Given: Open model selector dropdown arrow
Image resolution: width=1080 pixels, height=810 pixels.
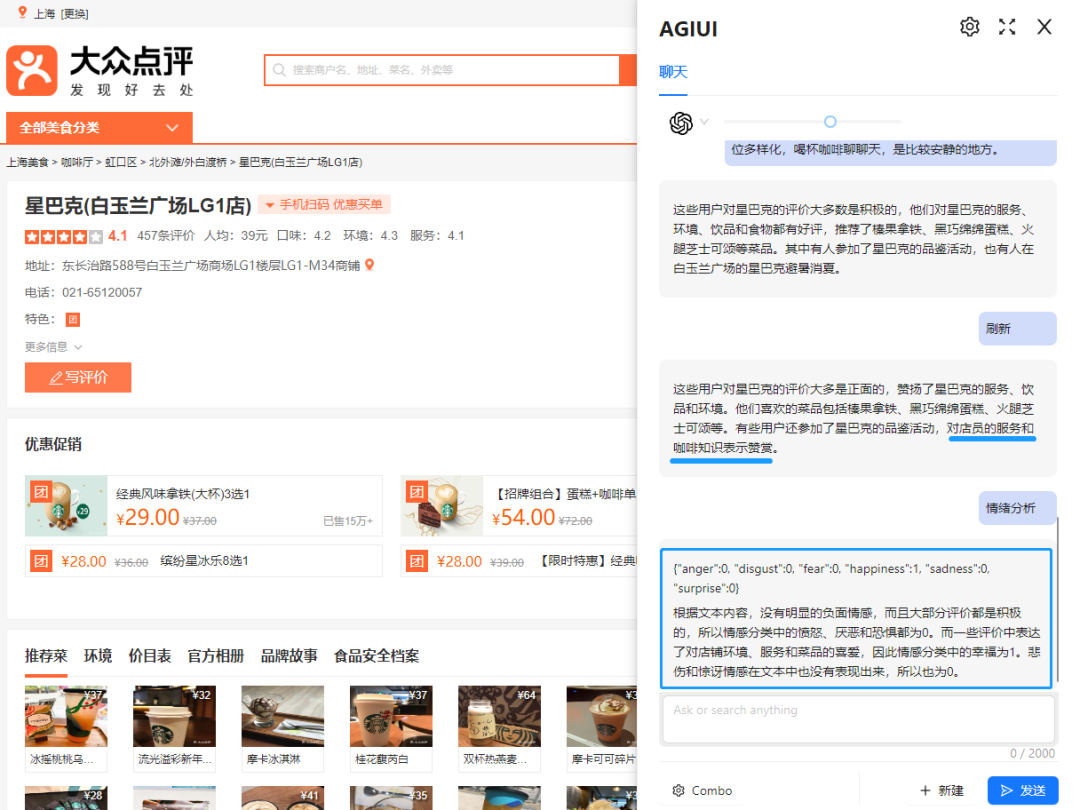Looking at the screenshot, I should 704,122.
